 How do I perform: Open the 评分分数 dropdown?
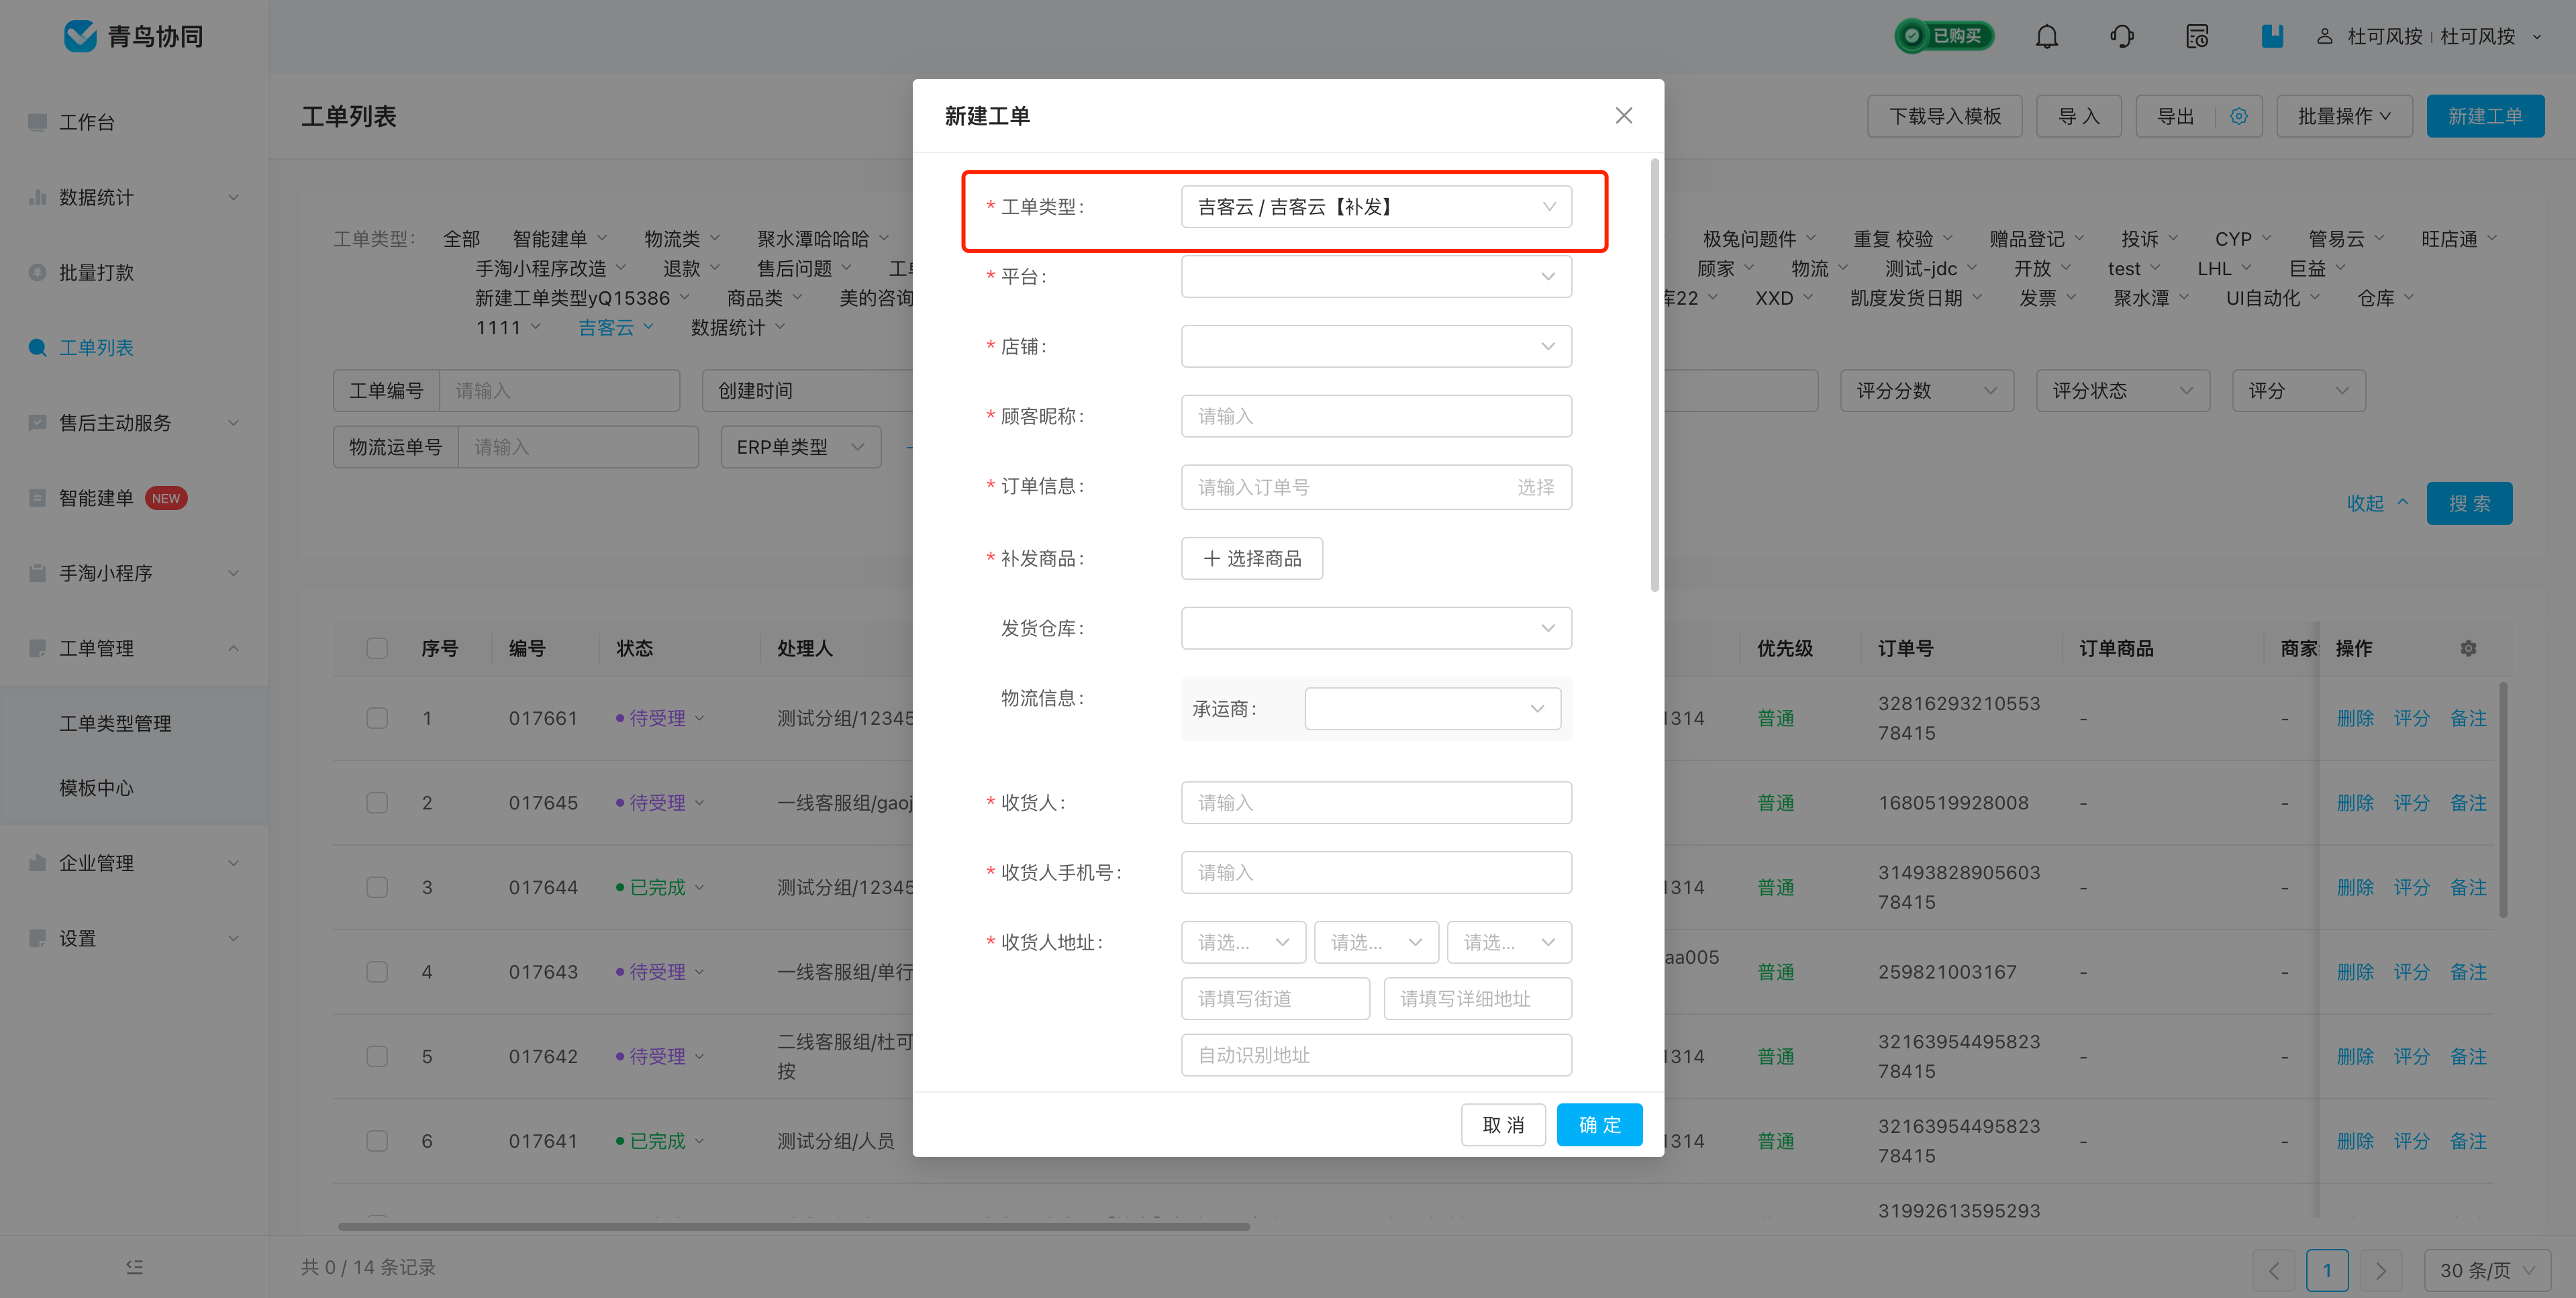pos(1926,390)
